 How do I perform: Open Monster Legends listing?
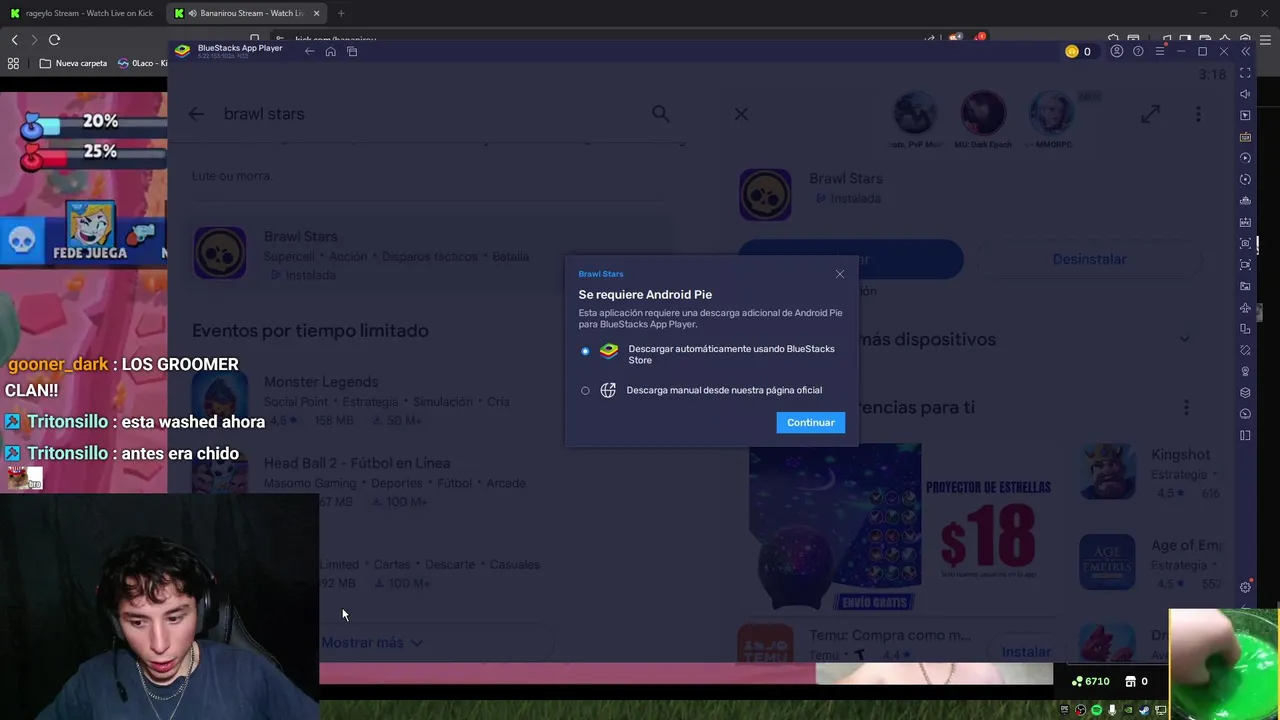click(433, 400)
